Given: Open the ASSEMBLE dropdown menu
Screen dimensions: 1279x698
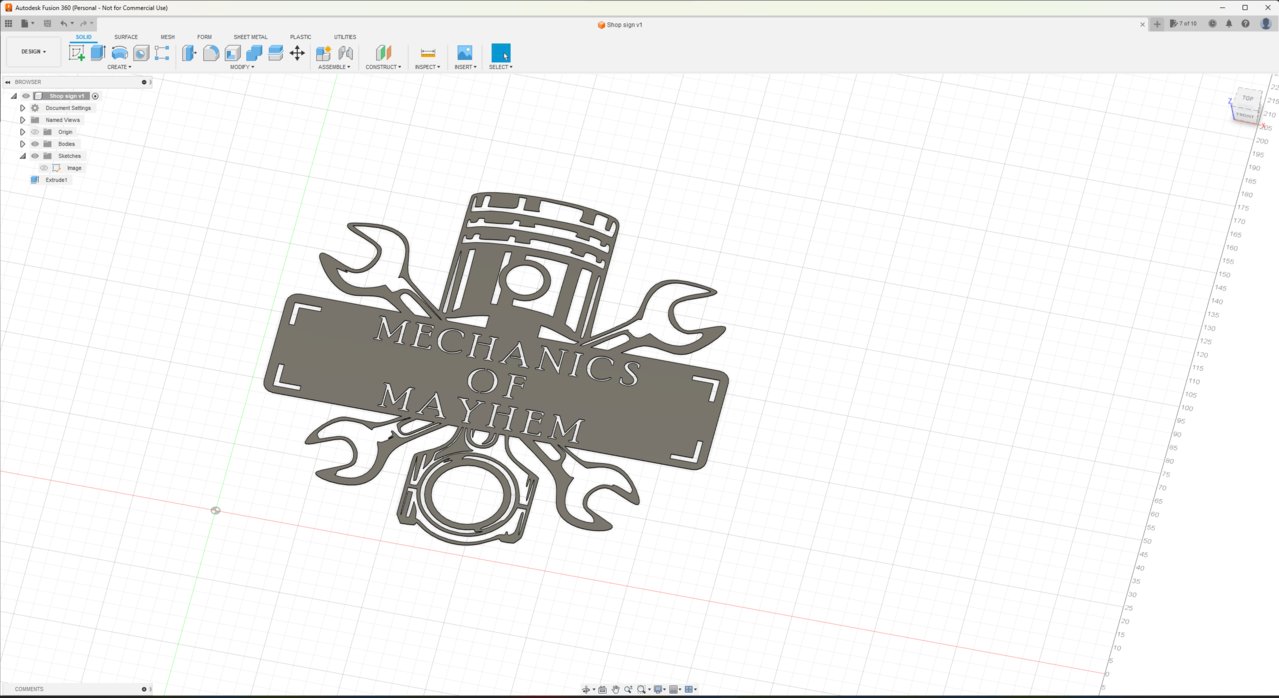Looking at the screenshot, I should click(x=334, y=67).
